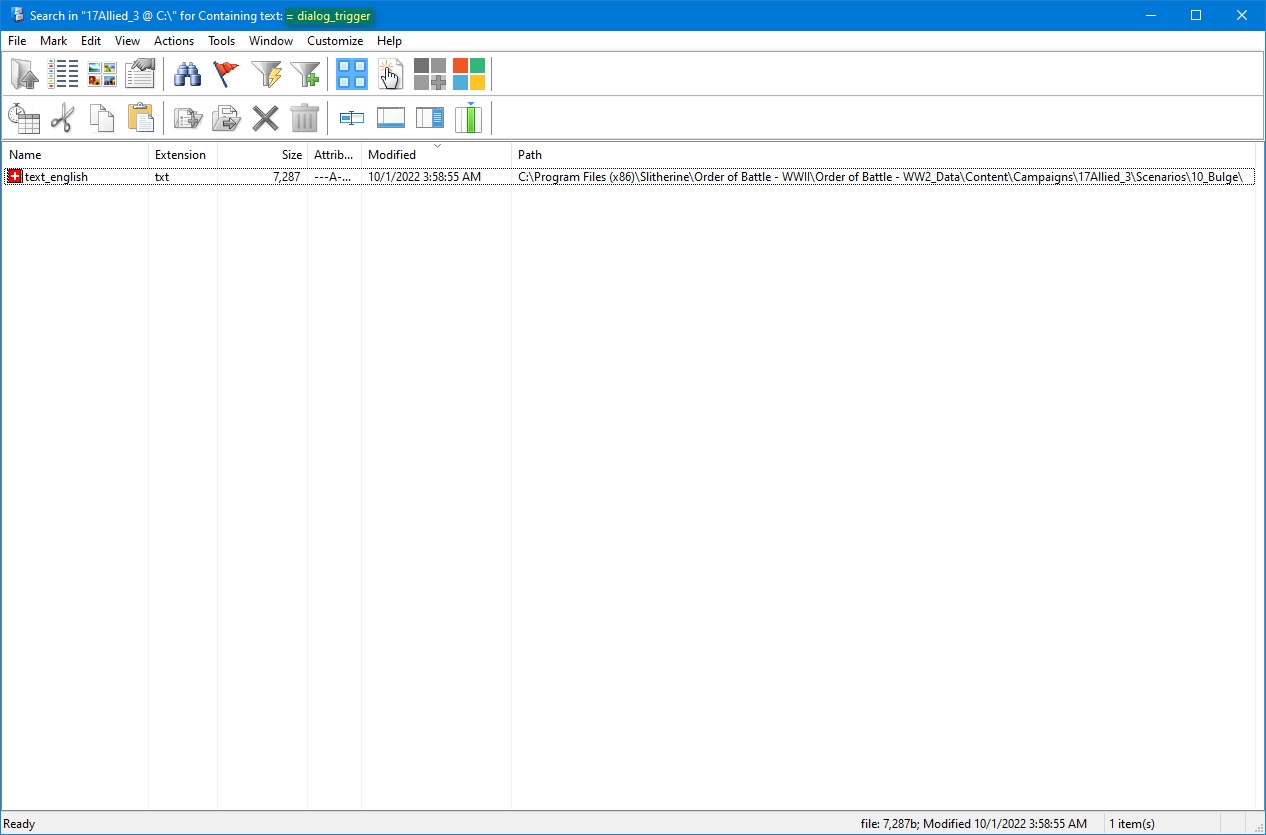Open the Customize menu

click(x=335, y=41)
